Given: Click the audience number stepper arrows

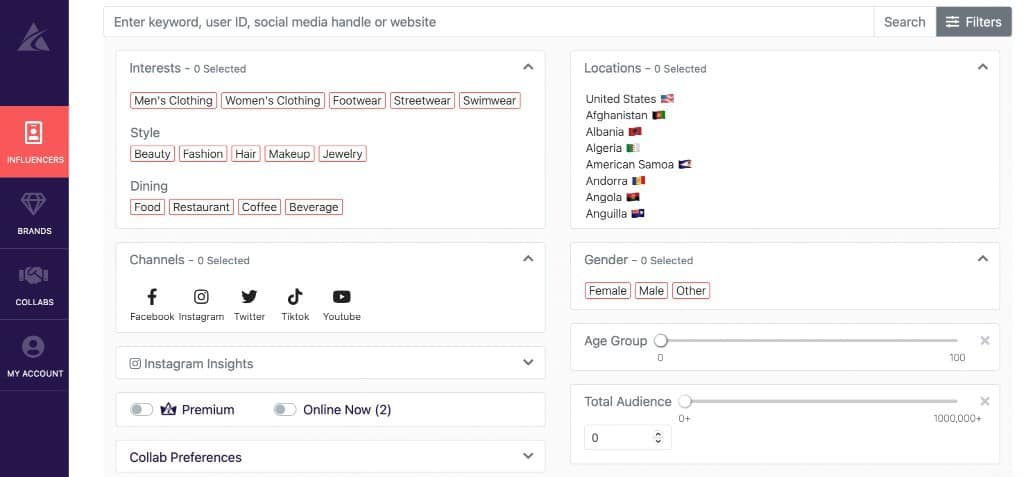Looking at the screenshot, I should coord(658,437).
